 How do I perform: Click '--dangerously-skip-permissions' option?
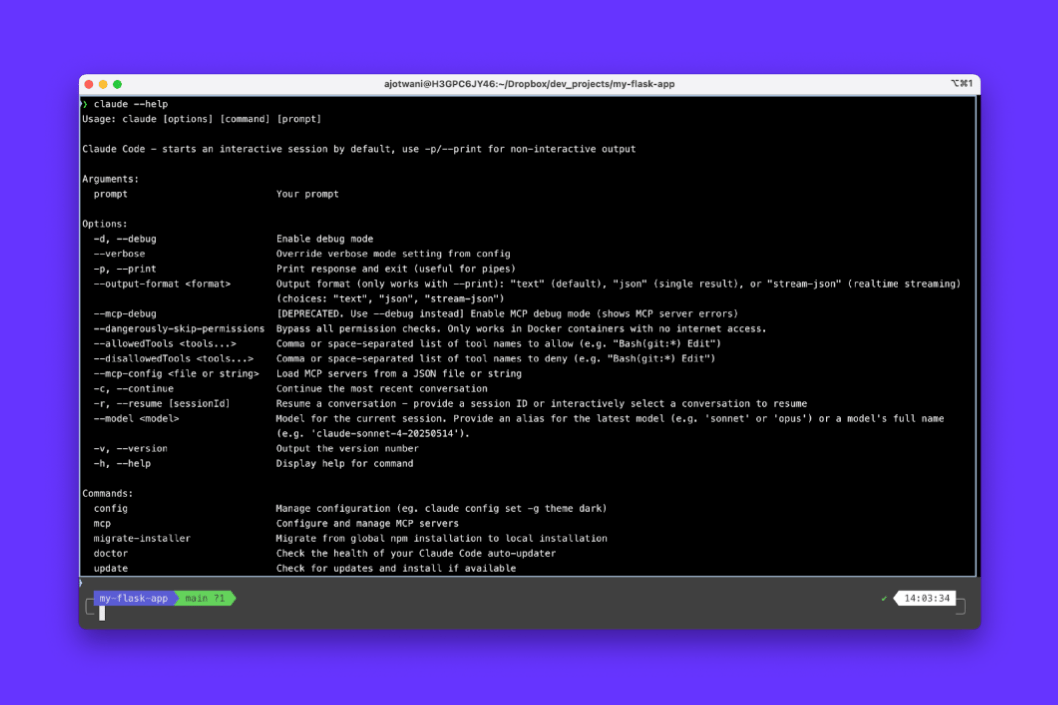click(179, 329)
